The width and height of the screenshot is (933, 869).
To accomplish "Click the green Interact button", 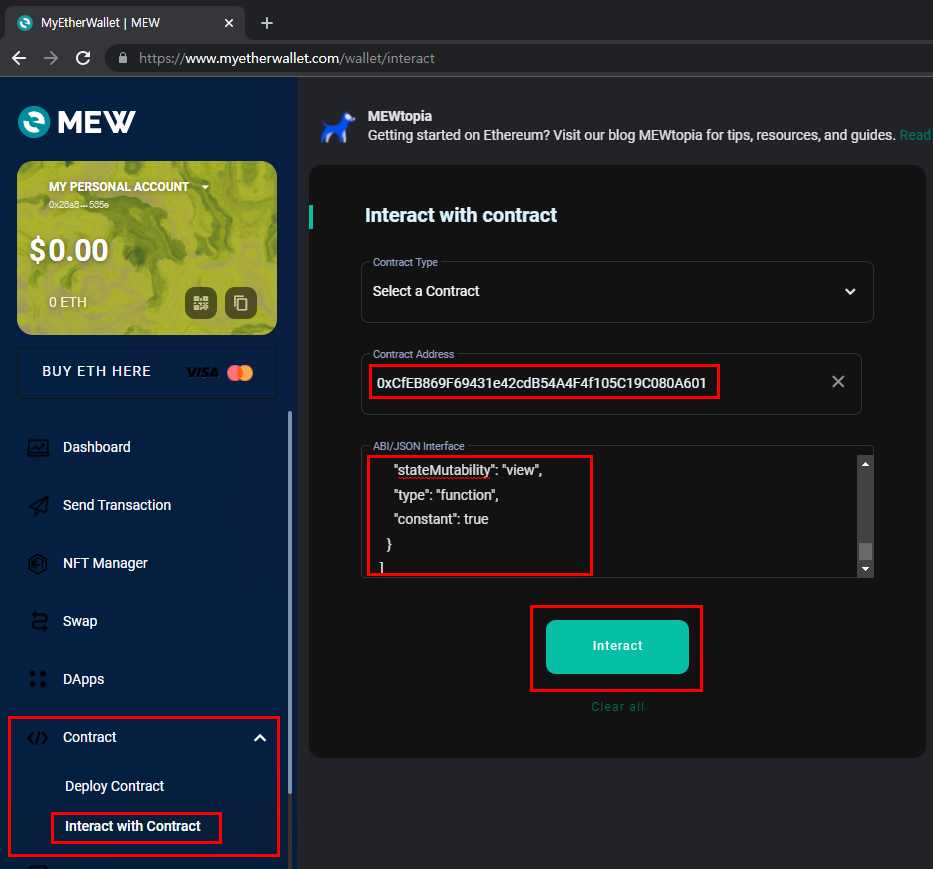I will click(x=617, y=646).
